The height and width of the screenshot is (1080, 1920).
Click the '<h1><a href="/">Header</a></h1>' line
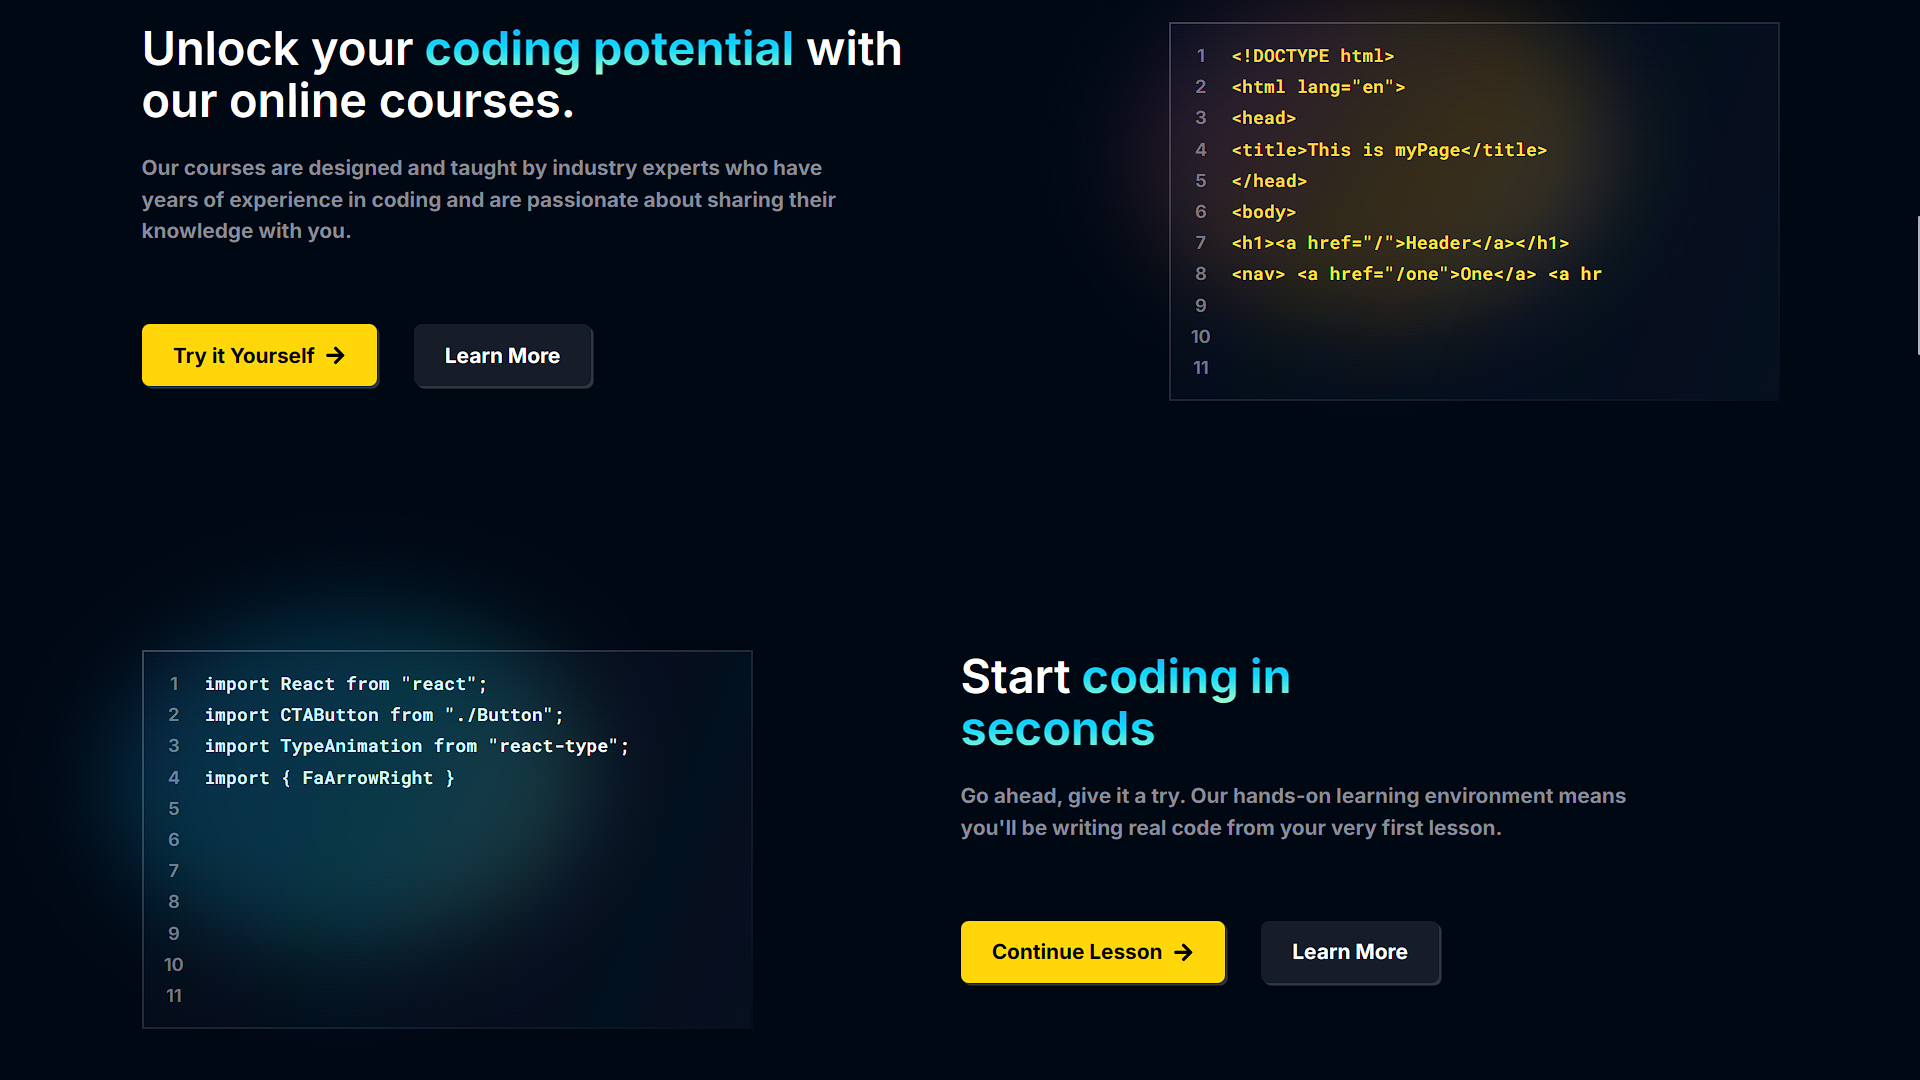[x=1400, y=243]
